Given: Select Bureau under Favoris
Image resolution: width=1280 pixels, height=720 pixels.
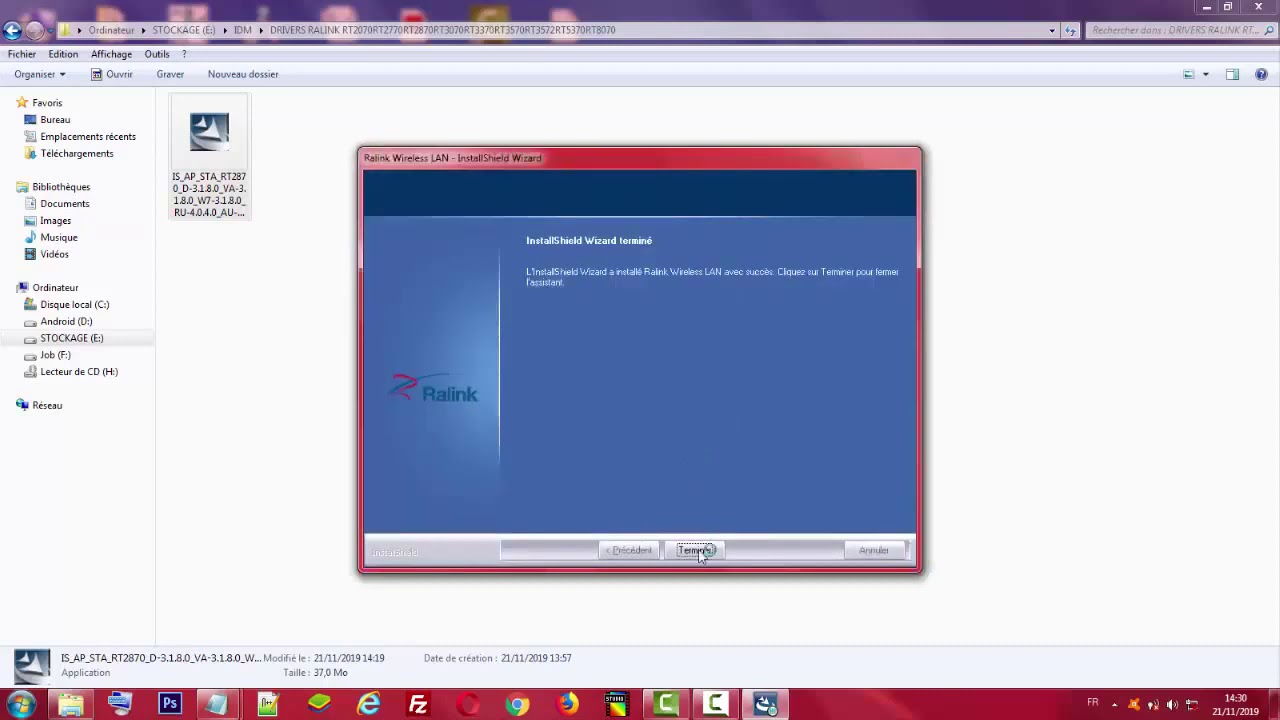Looking at the screenshot, I should click(x=55, y=120).
